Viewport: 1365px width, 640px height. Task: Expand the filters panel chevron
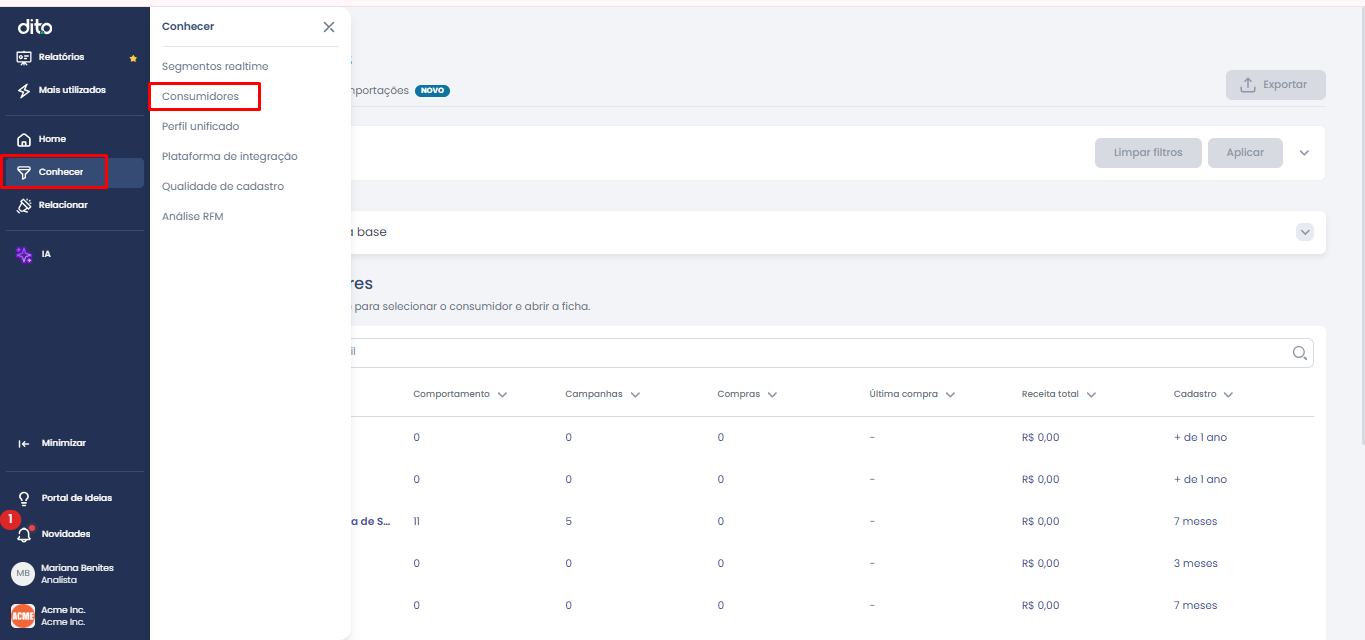click(1304, 153)
